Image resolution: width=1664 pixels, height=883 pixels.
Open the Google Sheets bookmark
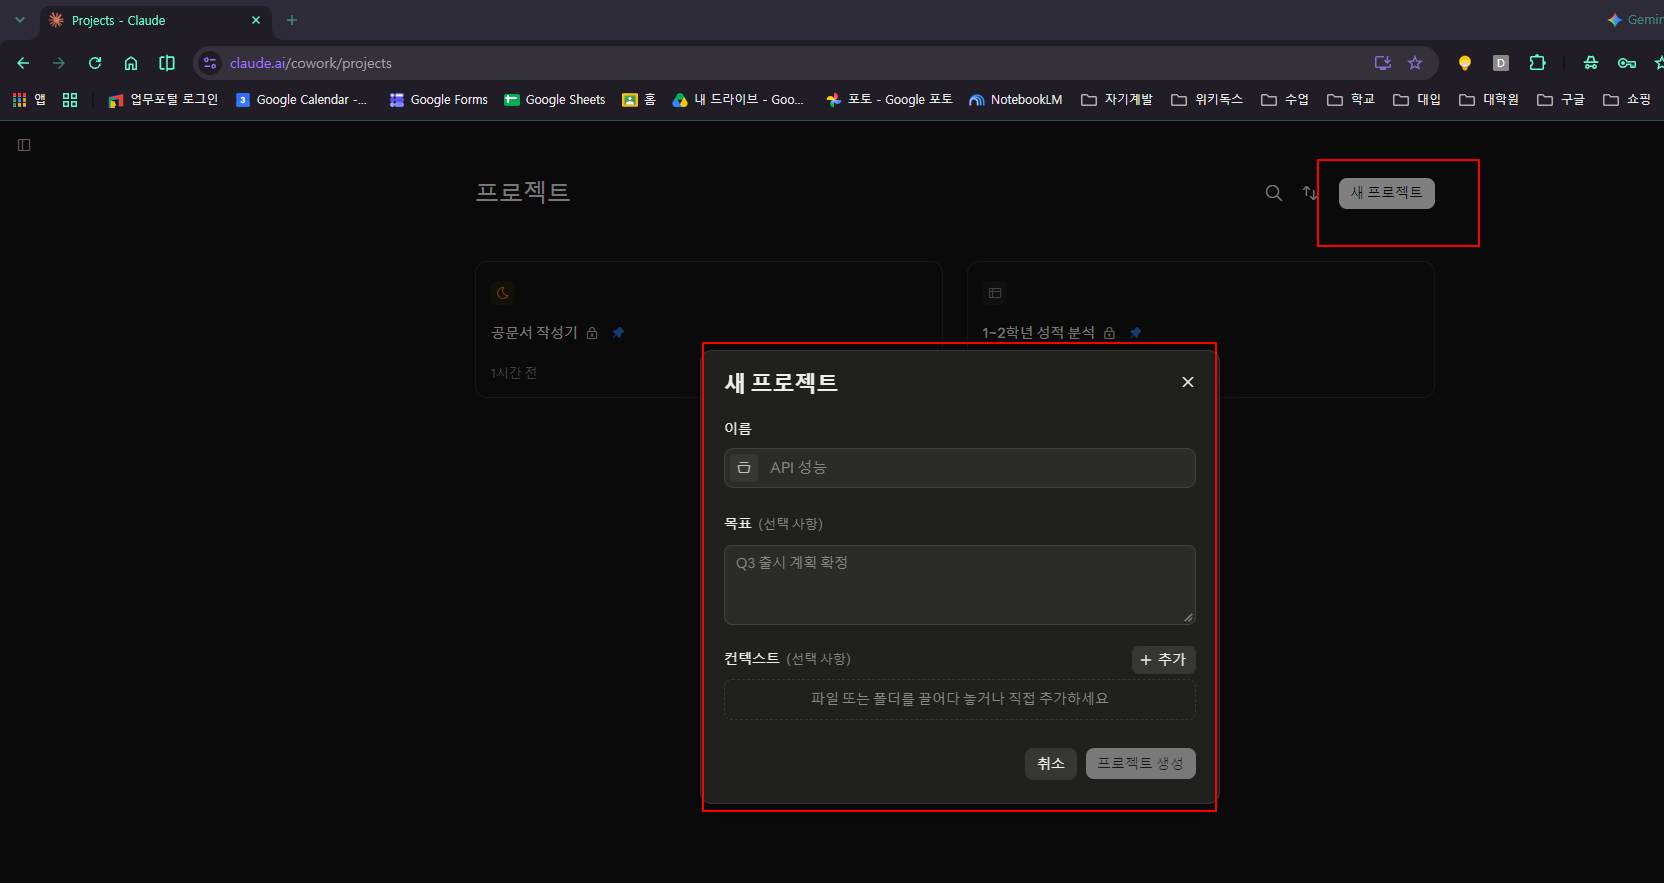[x=555, y=100]
